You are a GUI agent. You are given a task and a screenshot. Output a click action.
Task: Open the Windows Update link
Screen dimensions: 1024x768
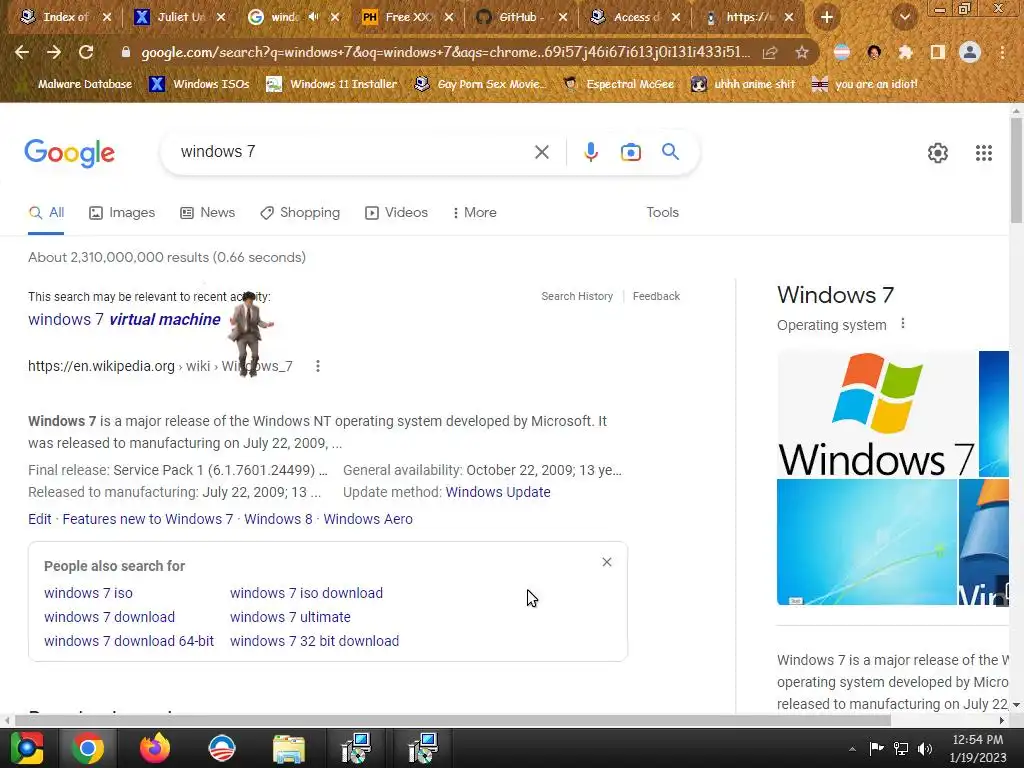[498, 492]
